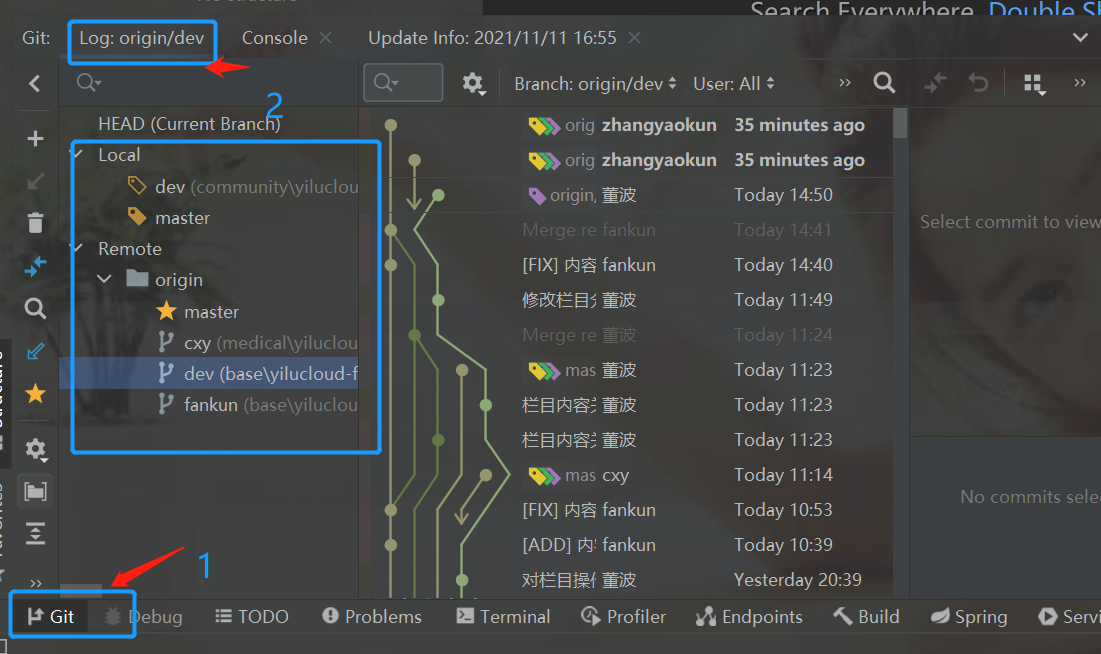Click the Group By Directory icon

point(35,491)
